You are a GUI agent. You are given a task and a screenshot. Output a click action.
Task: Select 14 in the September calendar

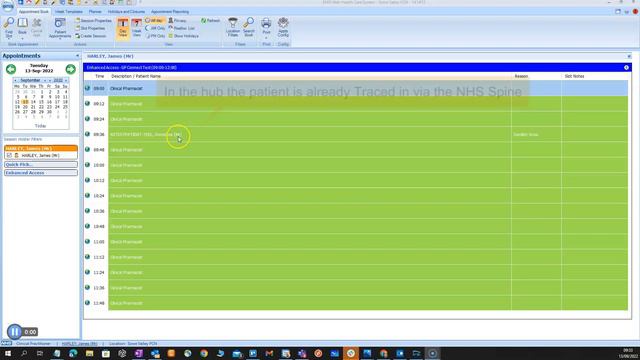(x=33, y=102)
